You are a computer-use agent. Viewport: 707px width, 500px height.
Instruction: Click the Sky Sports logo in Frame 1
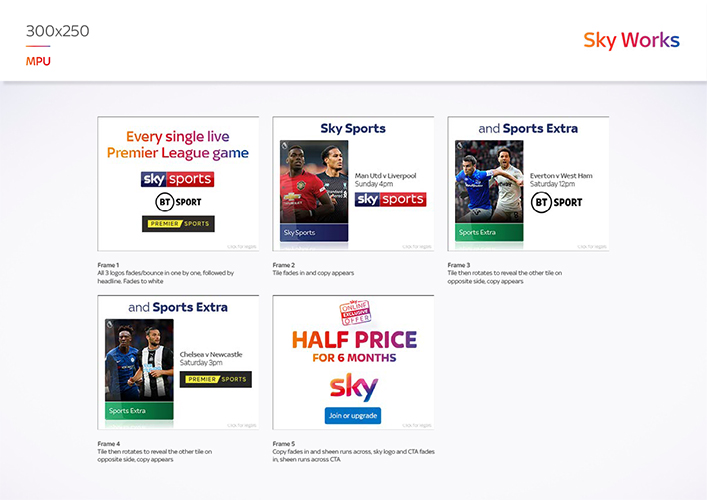(178, 179)
